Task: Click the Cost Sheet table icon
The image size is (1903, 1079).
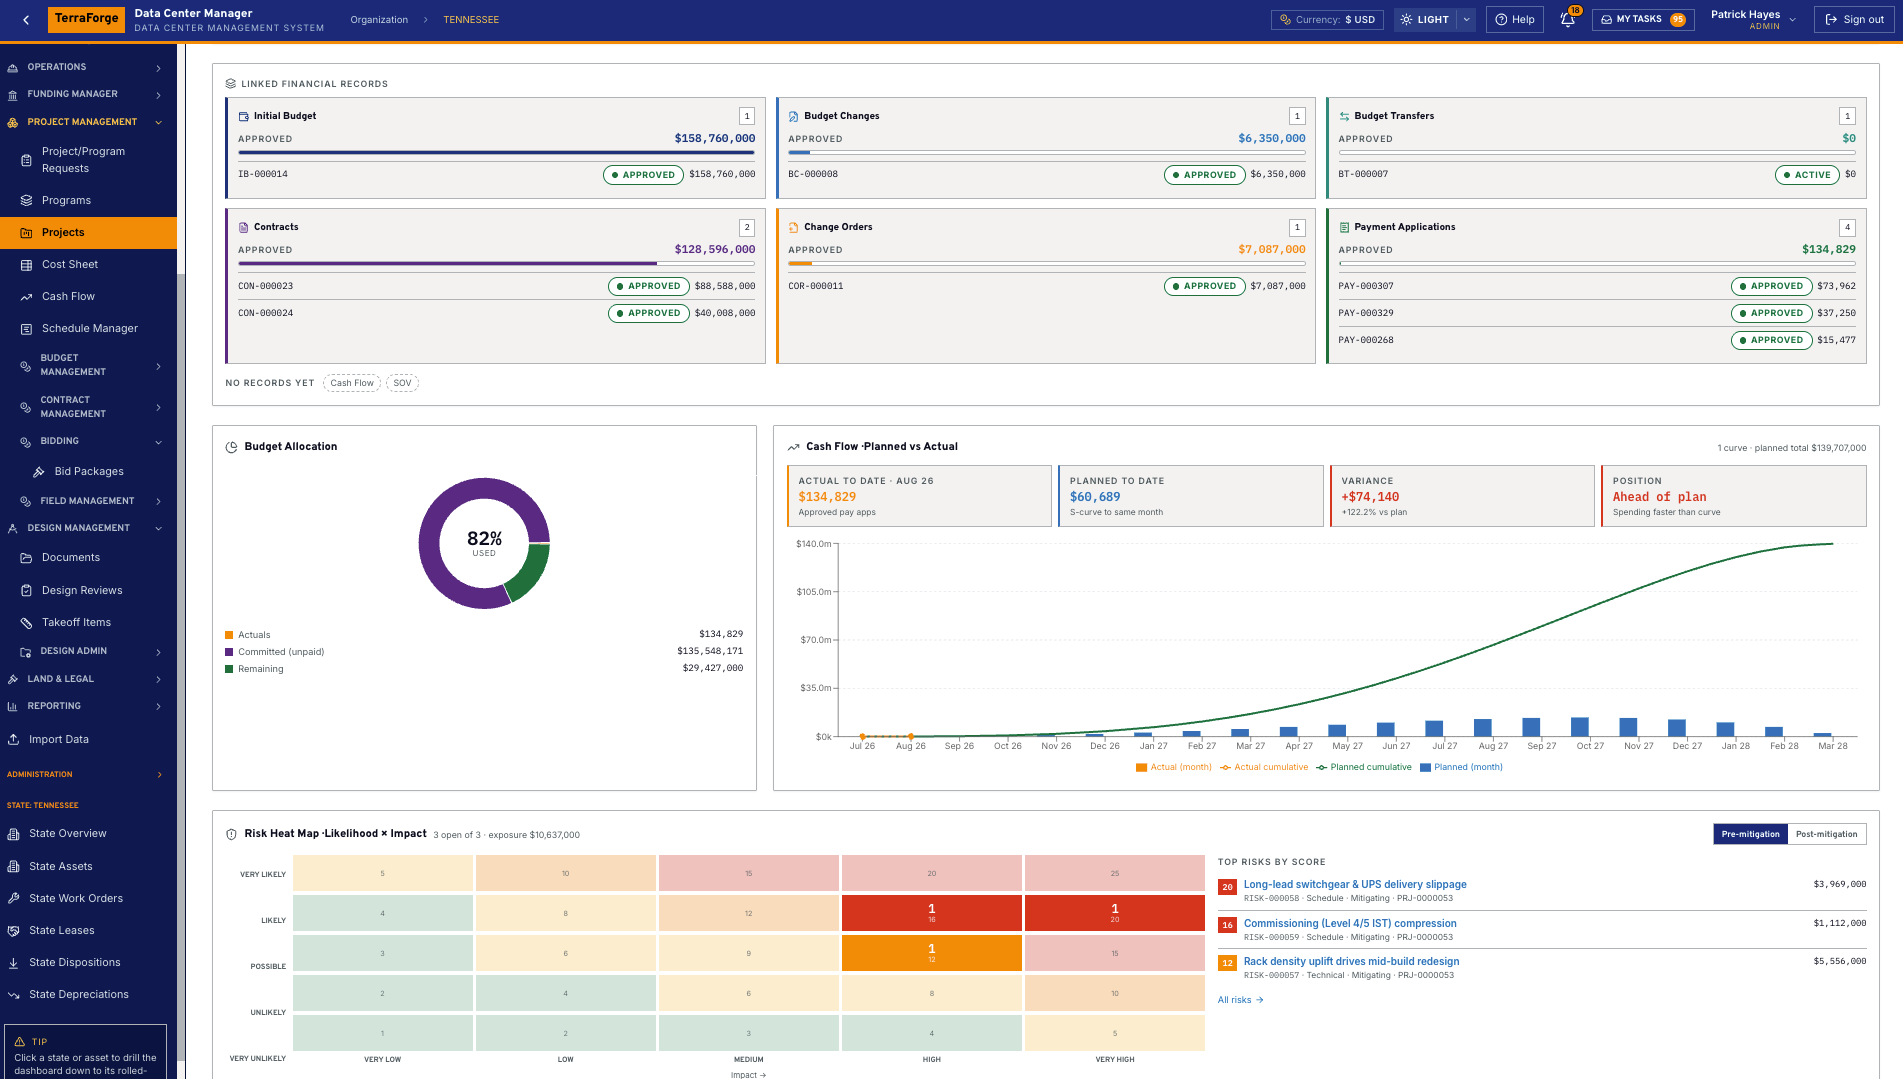Action: 26,264
